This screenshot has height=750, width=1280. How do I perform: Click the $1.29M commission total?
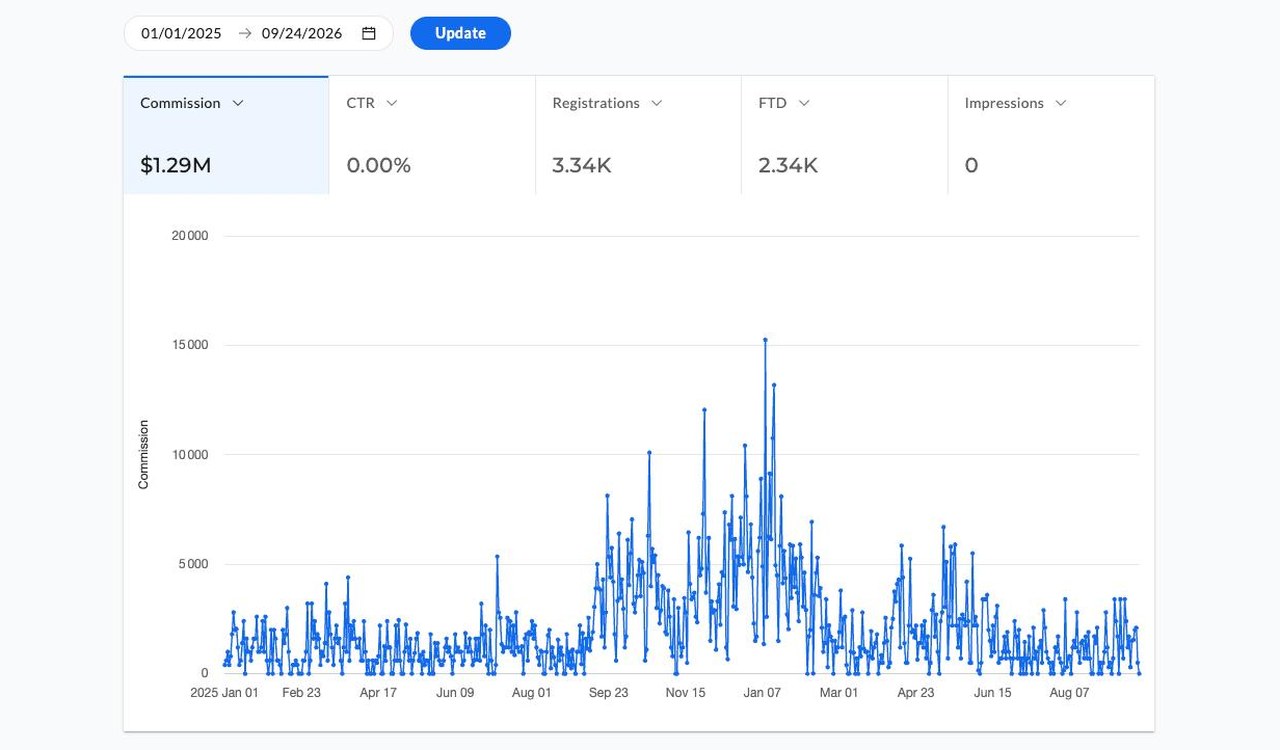click(x=176, y=165)
